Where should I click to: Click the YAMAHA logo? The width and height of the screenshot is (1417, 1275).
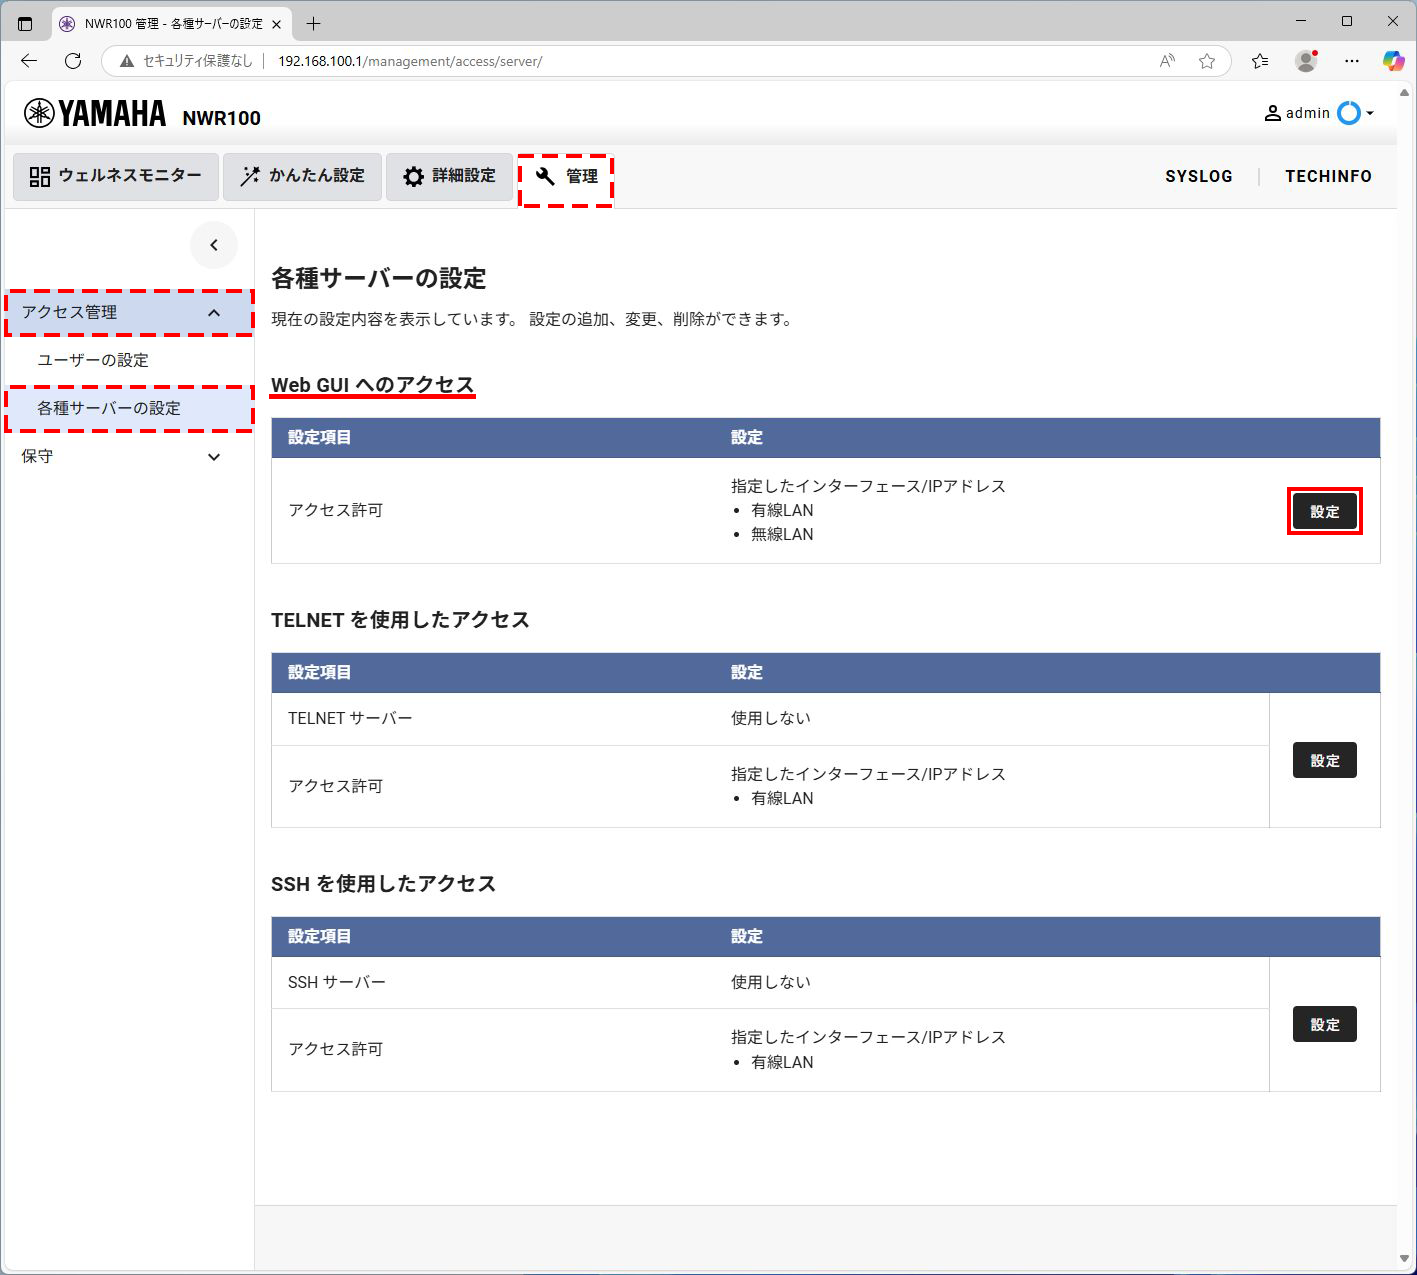(x=94, y=112)
